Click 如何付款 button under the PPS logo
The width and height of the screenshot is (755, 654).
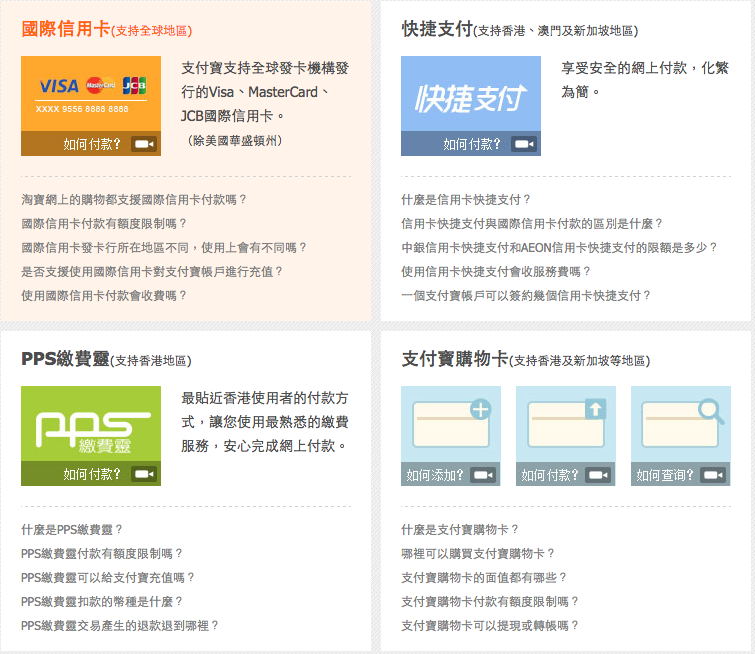coord(91,473)
